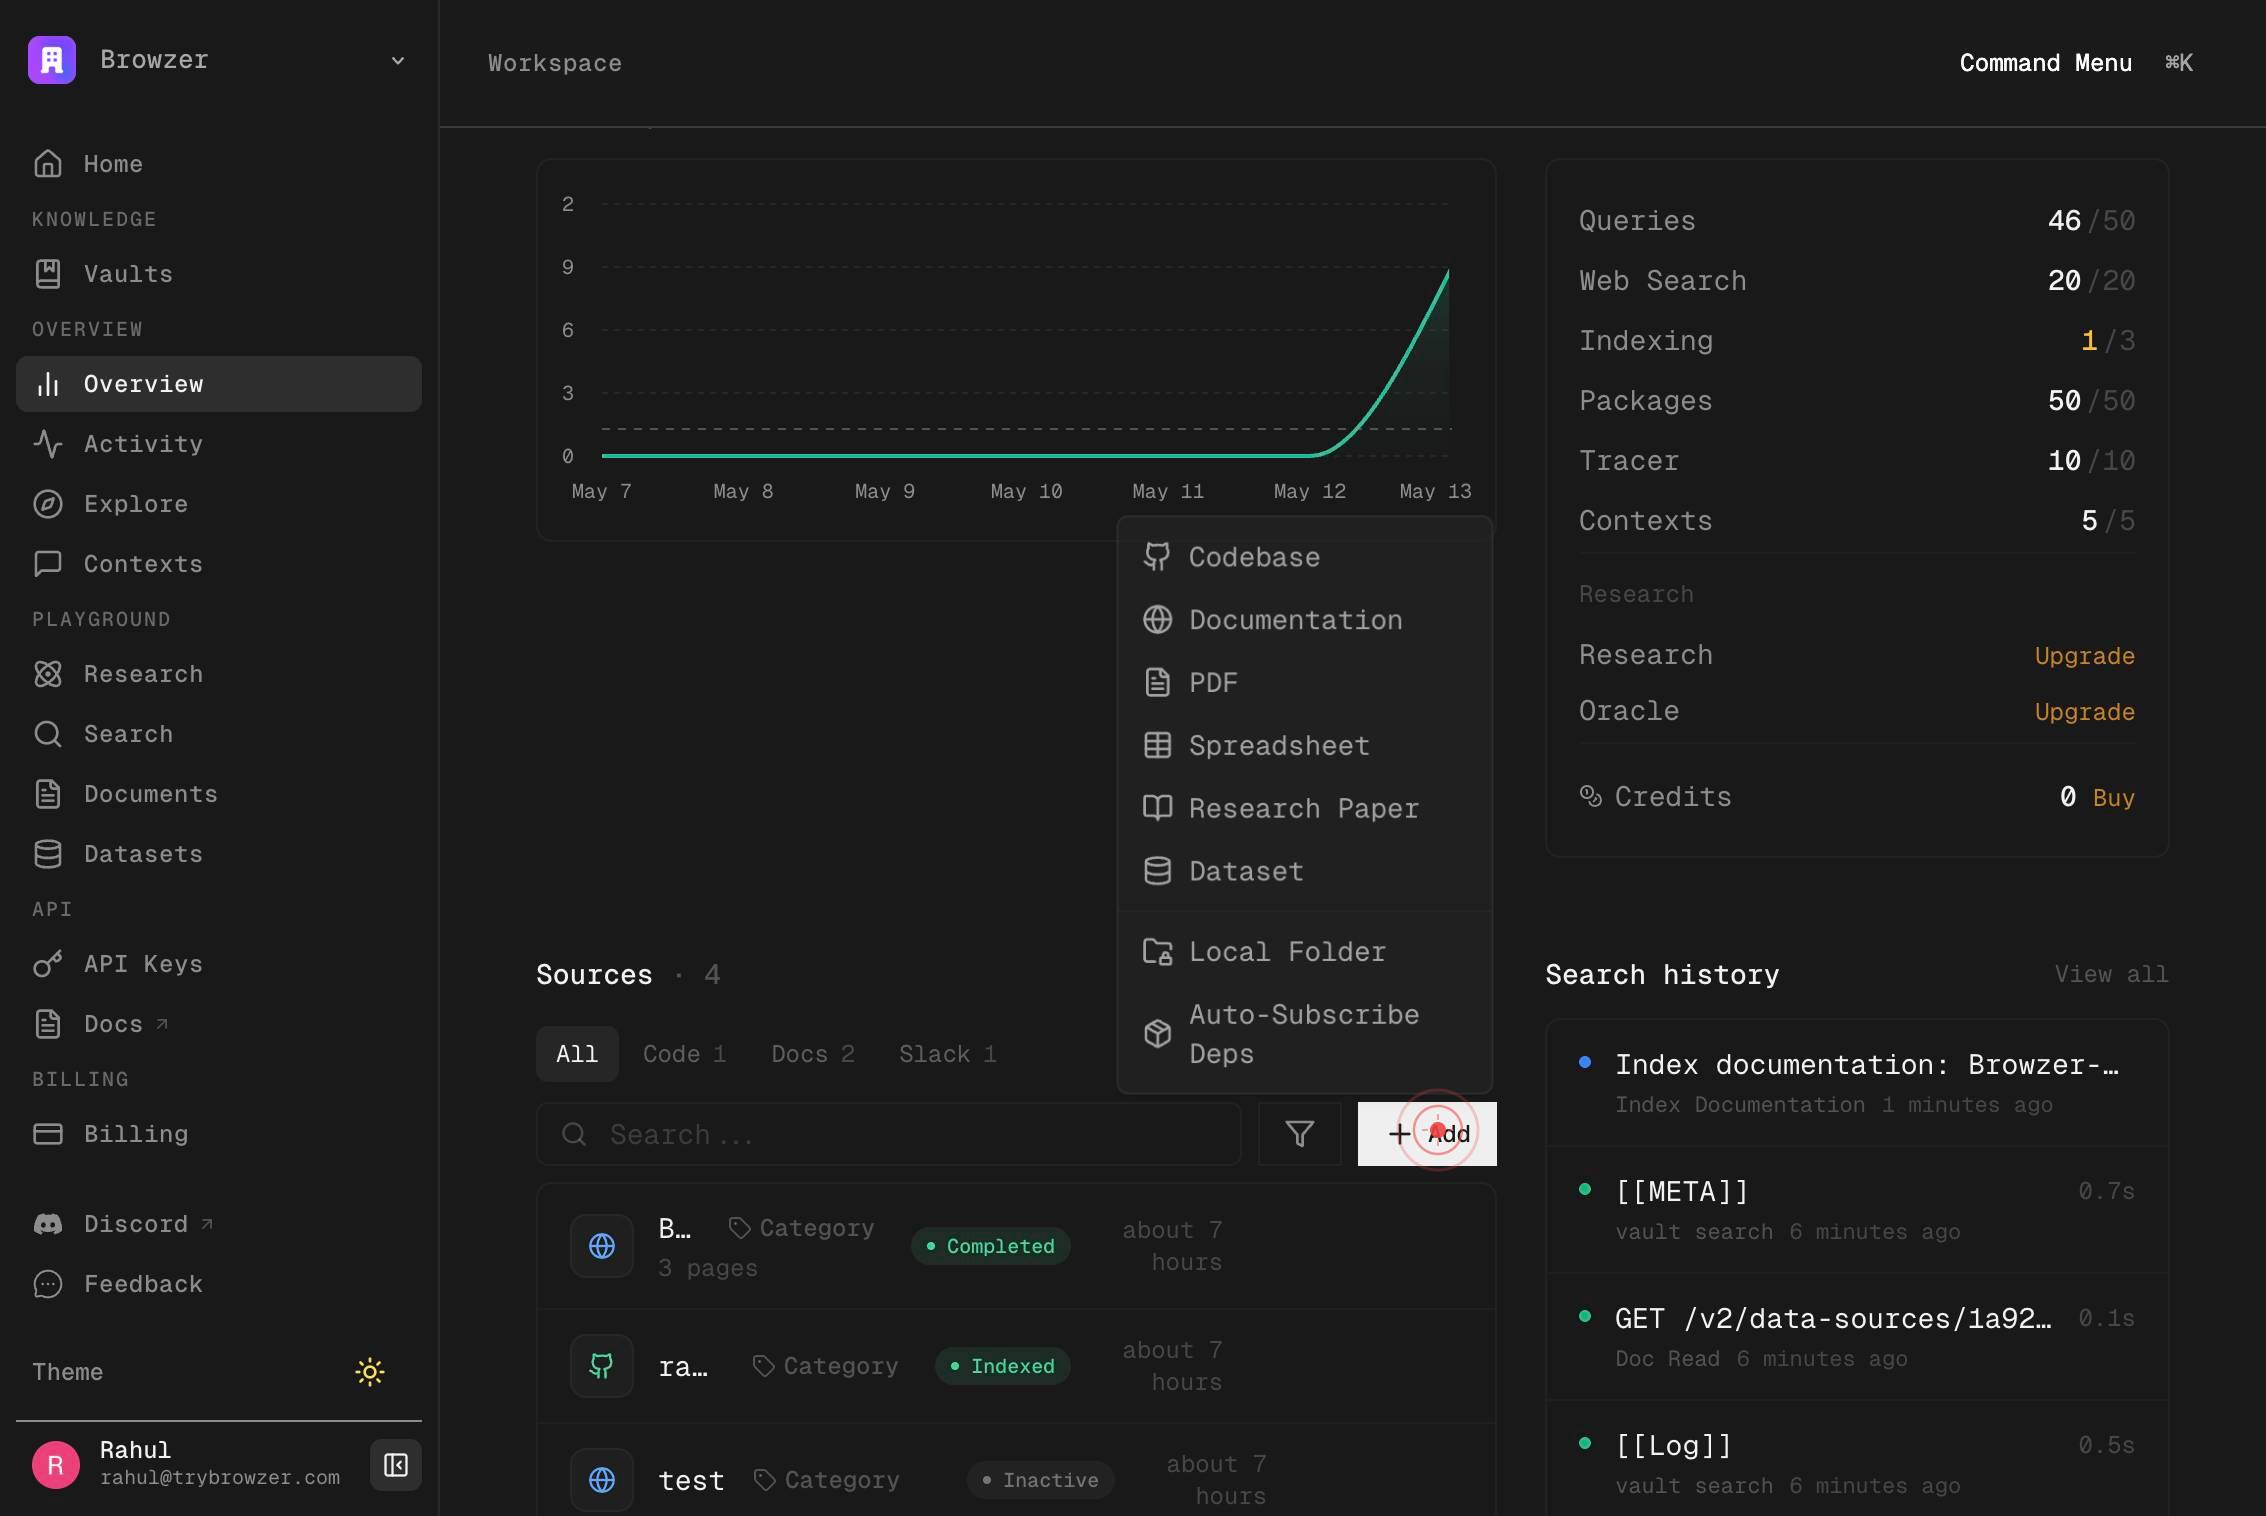Viewport: 2266px width, 1516px height.
Task: Click the Dataset cylinder icon in Add menu
Action: click(x=1157, y=871)
